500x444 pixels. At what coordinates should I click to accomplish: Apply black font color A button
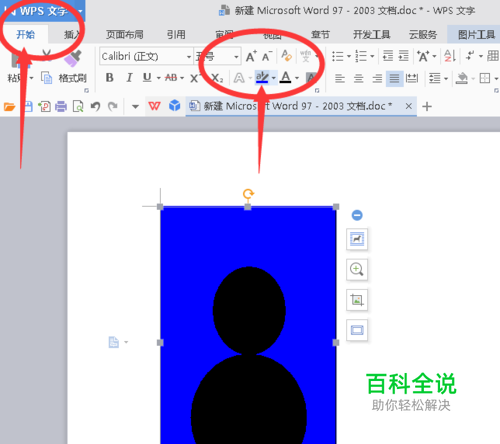pos(285,78)
